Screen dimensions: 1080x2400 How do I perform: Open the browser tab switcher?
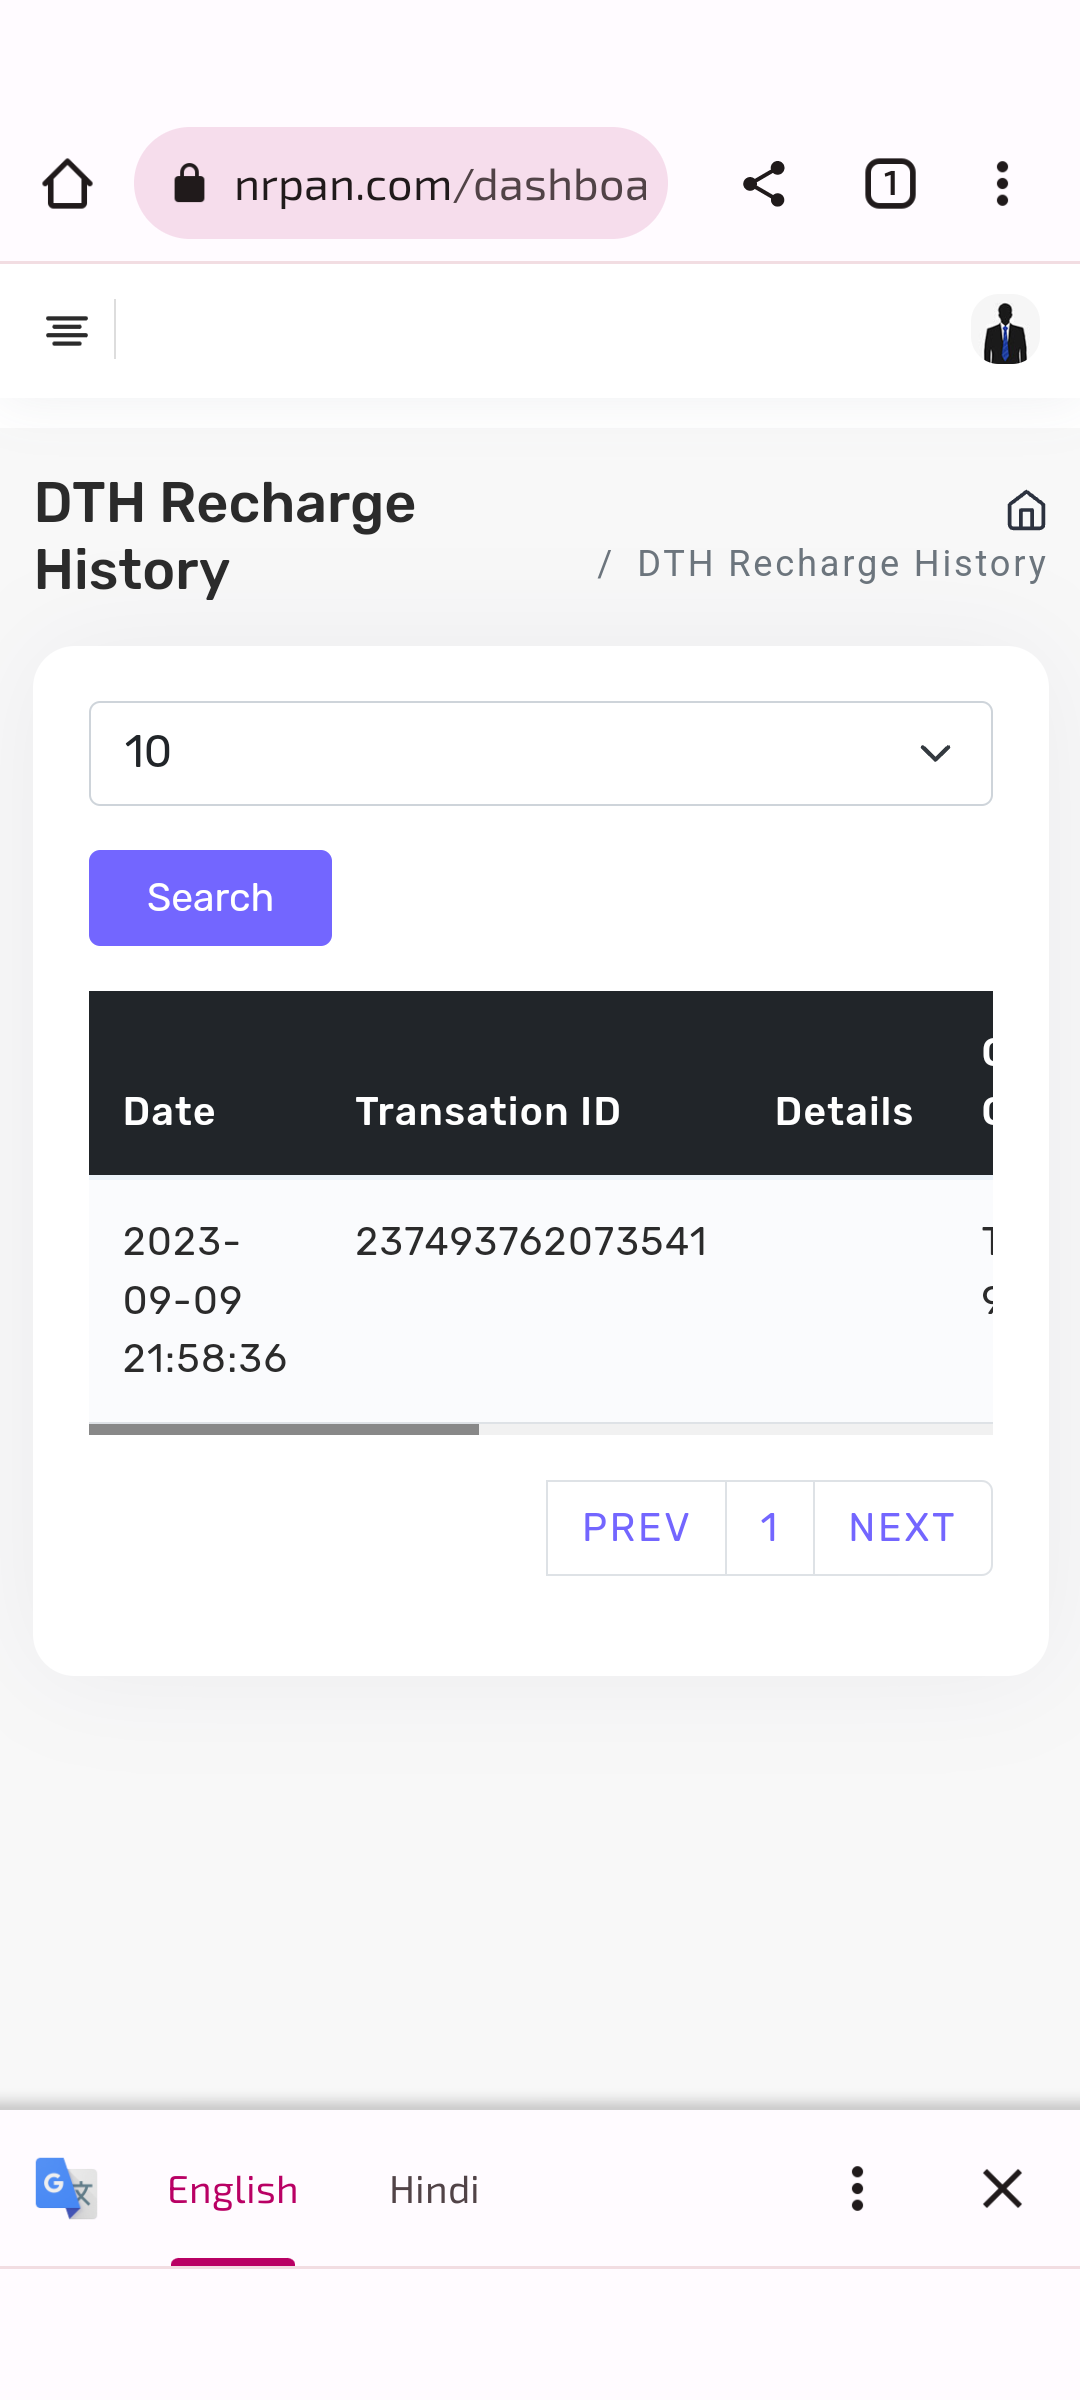tap(890, 184)
